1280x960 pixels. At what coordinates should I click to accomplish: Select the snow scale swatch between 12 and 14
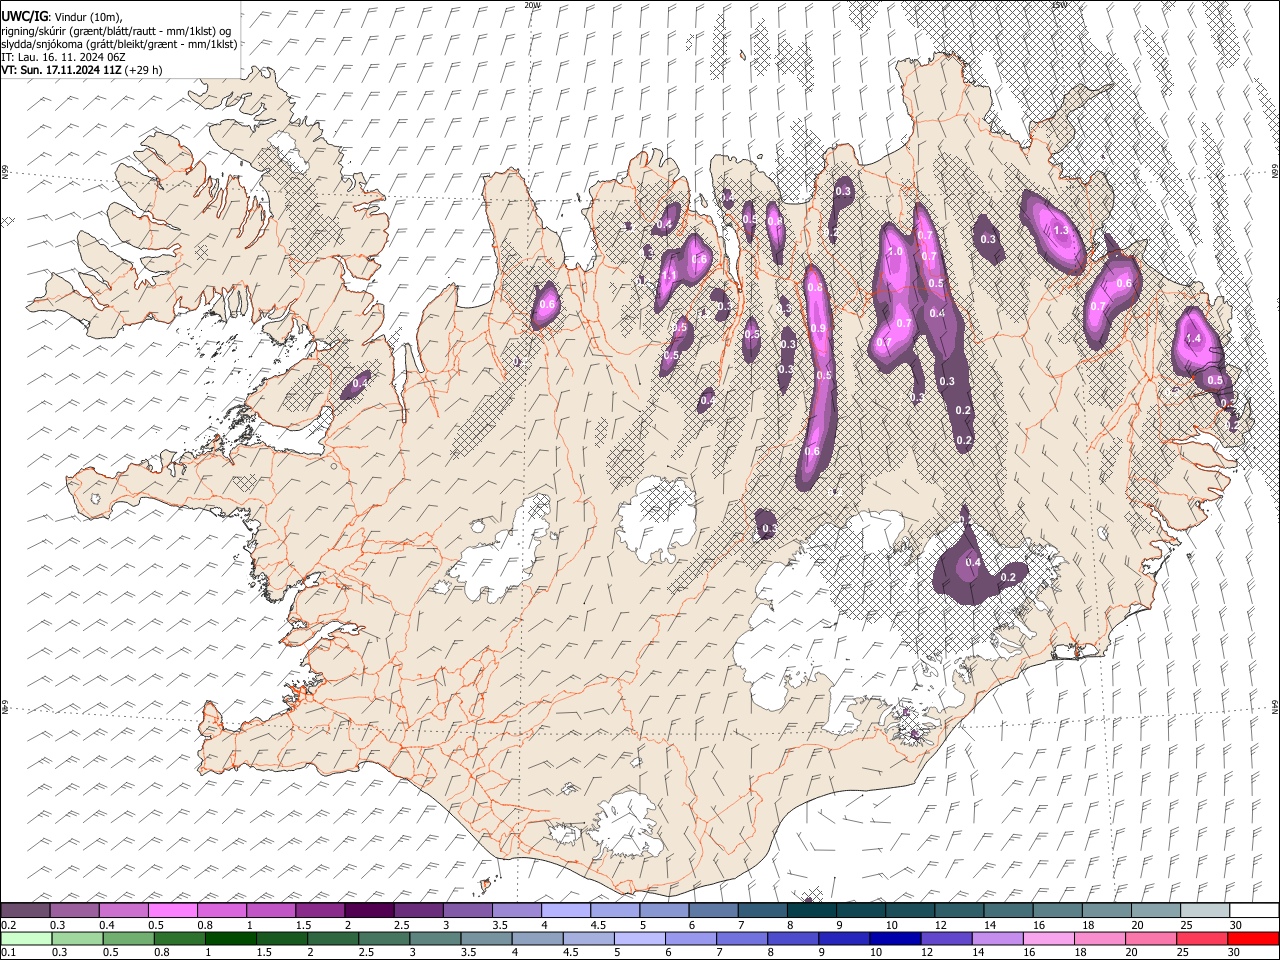click(959, 910)
